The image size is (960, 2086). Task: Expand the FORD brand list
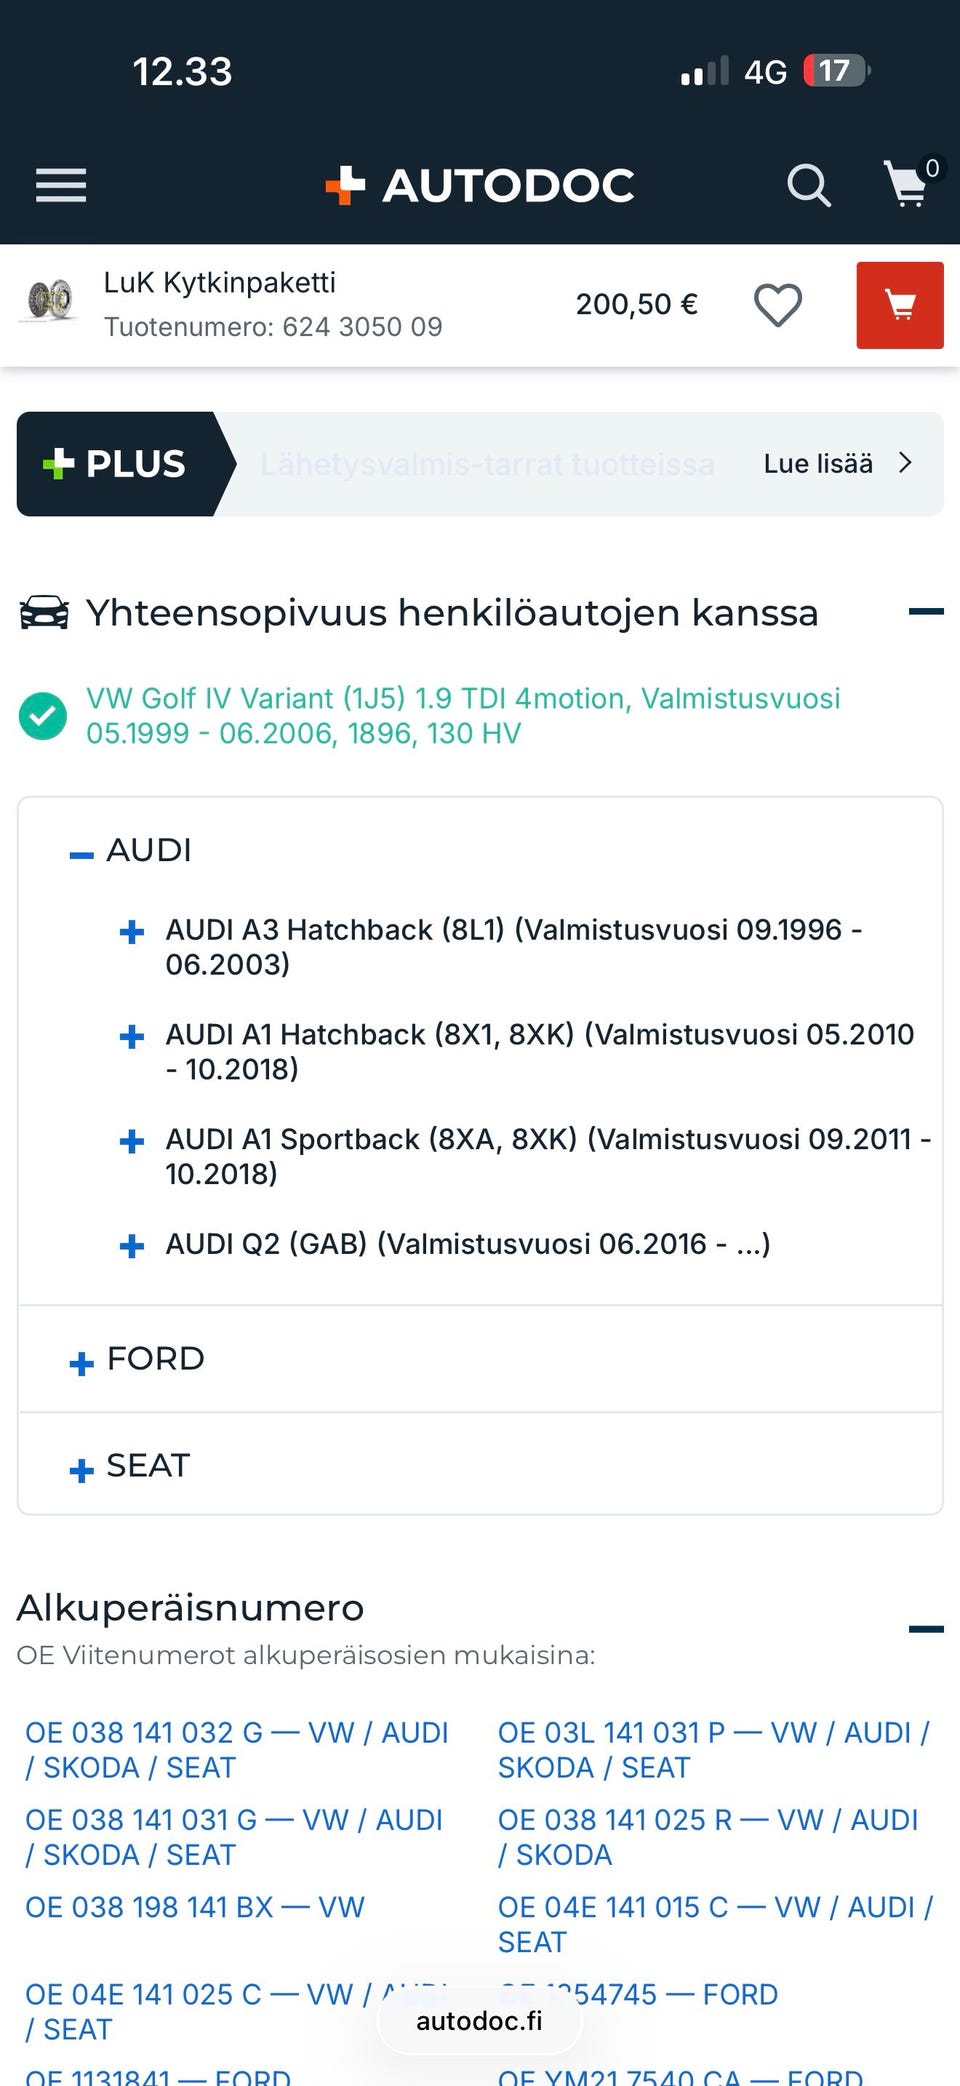(x=82, y=1362)
